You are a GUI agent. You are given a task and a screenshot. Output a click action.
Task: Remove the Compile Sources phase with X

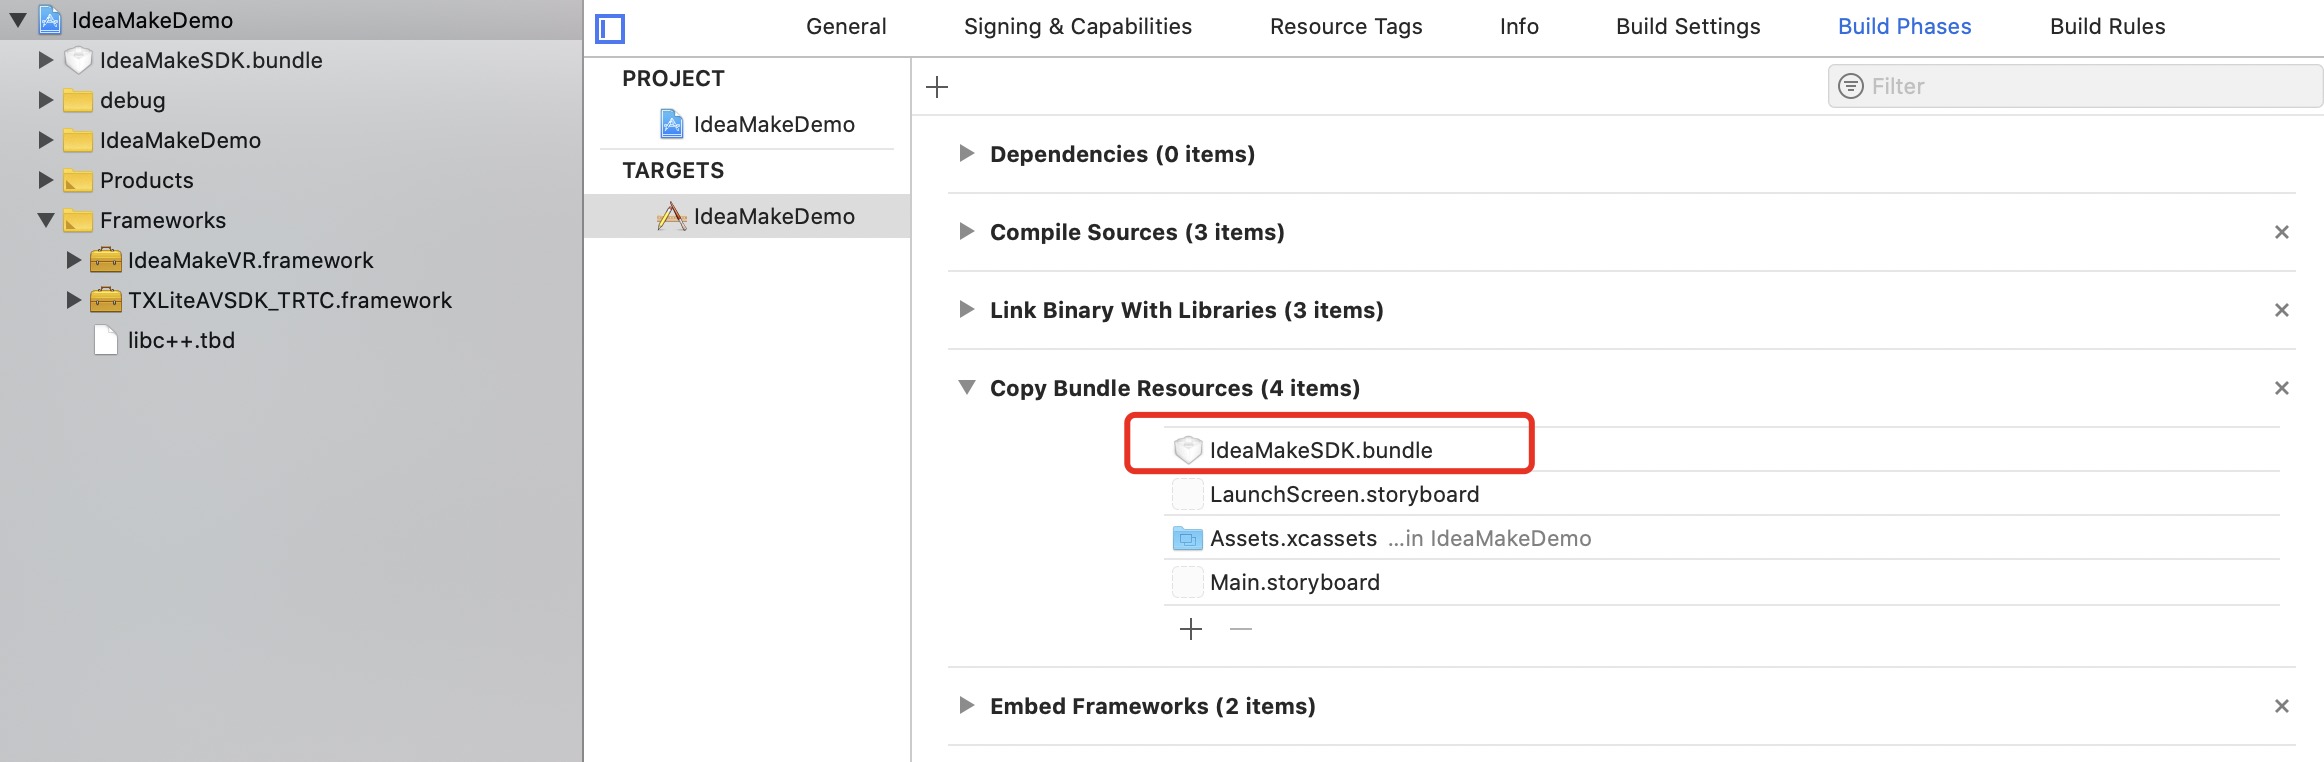pyautogui.click(x=2281, y=232)
